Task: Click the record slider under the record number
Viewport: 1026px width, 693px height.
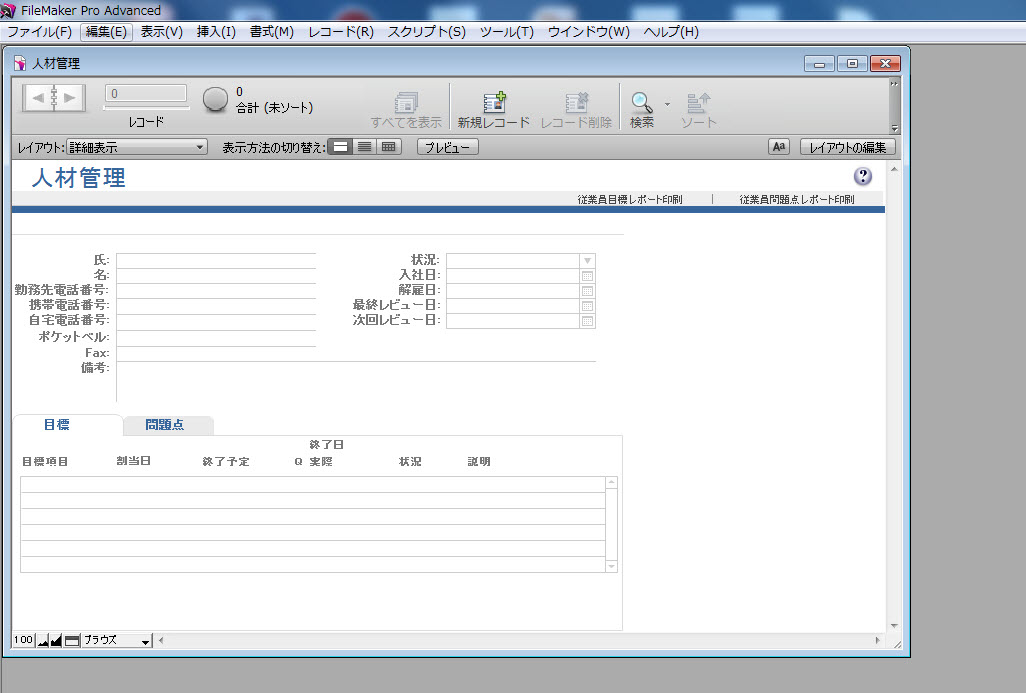Action: 146,107
